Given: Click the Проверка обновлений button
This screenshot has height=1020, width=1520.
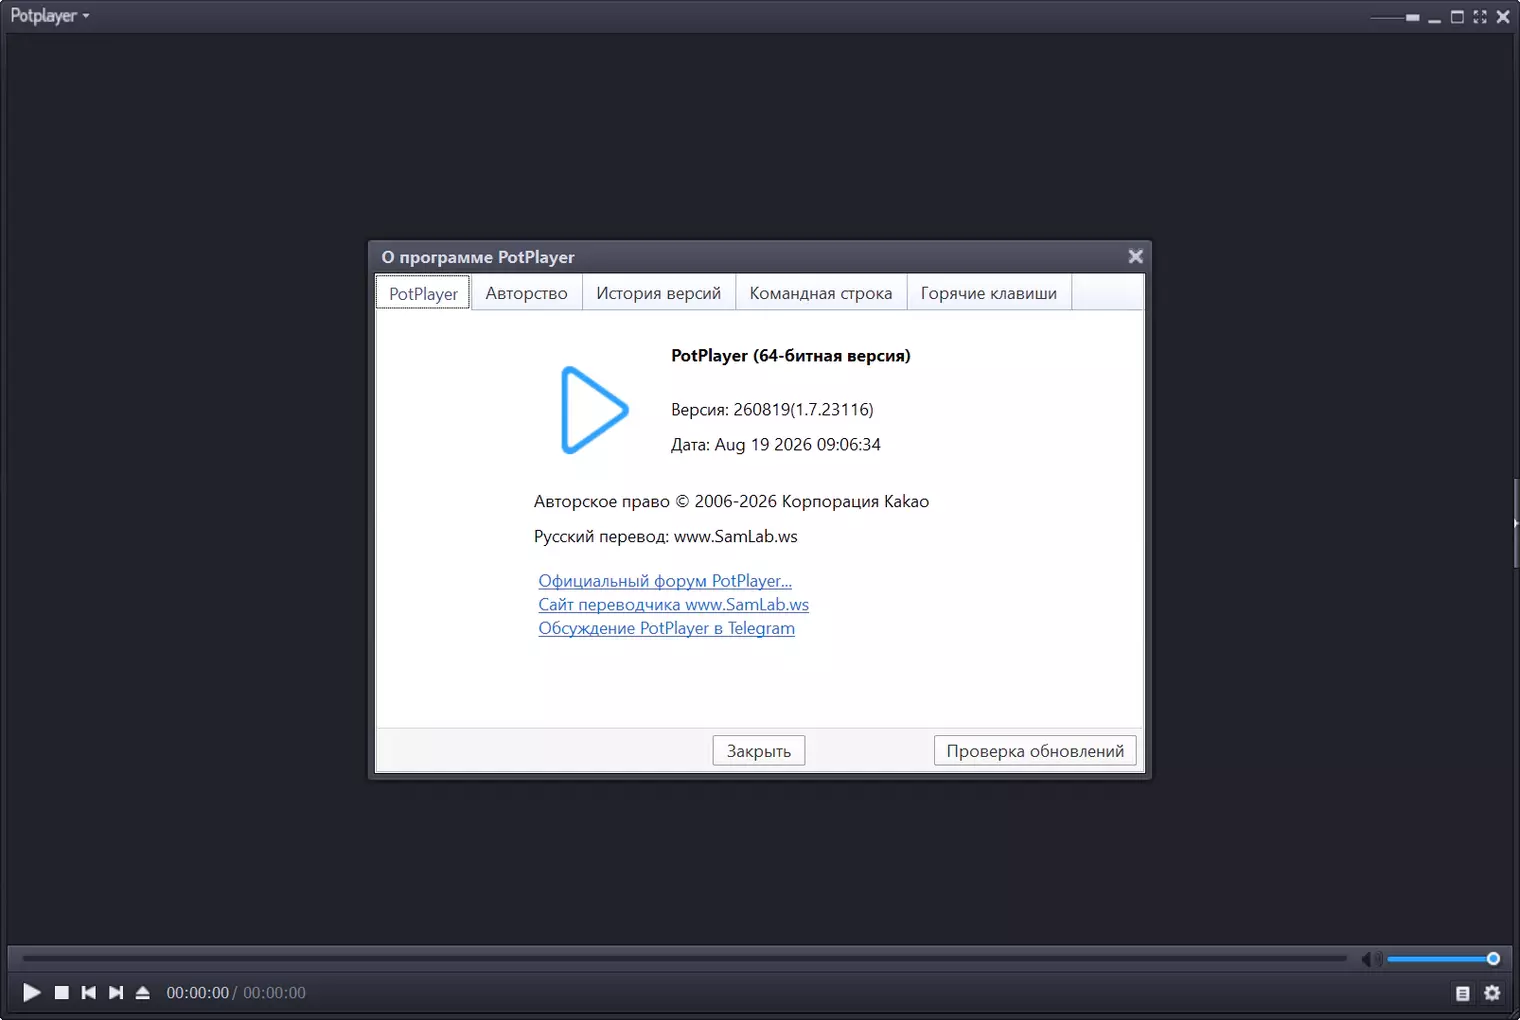Looking at the screenshot, I should tap(1035, 751).
